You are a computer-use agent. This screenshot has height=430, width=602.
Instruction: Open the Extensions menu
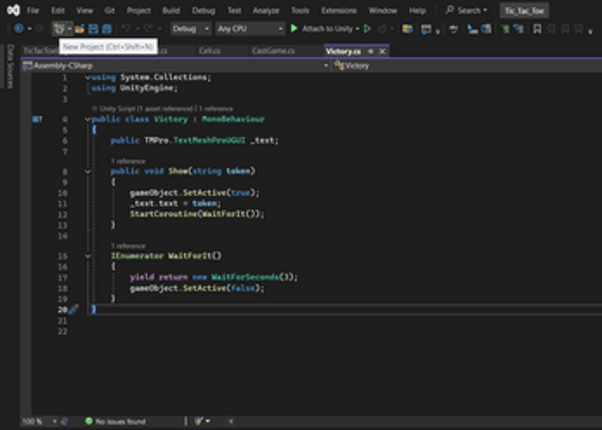pos(339,10)
